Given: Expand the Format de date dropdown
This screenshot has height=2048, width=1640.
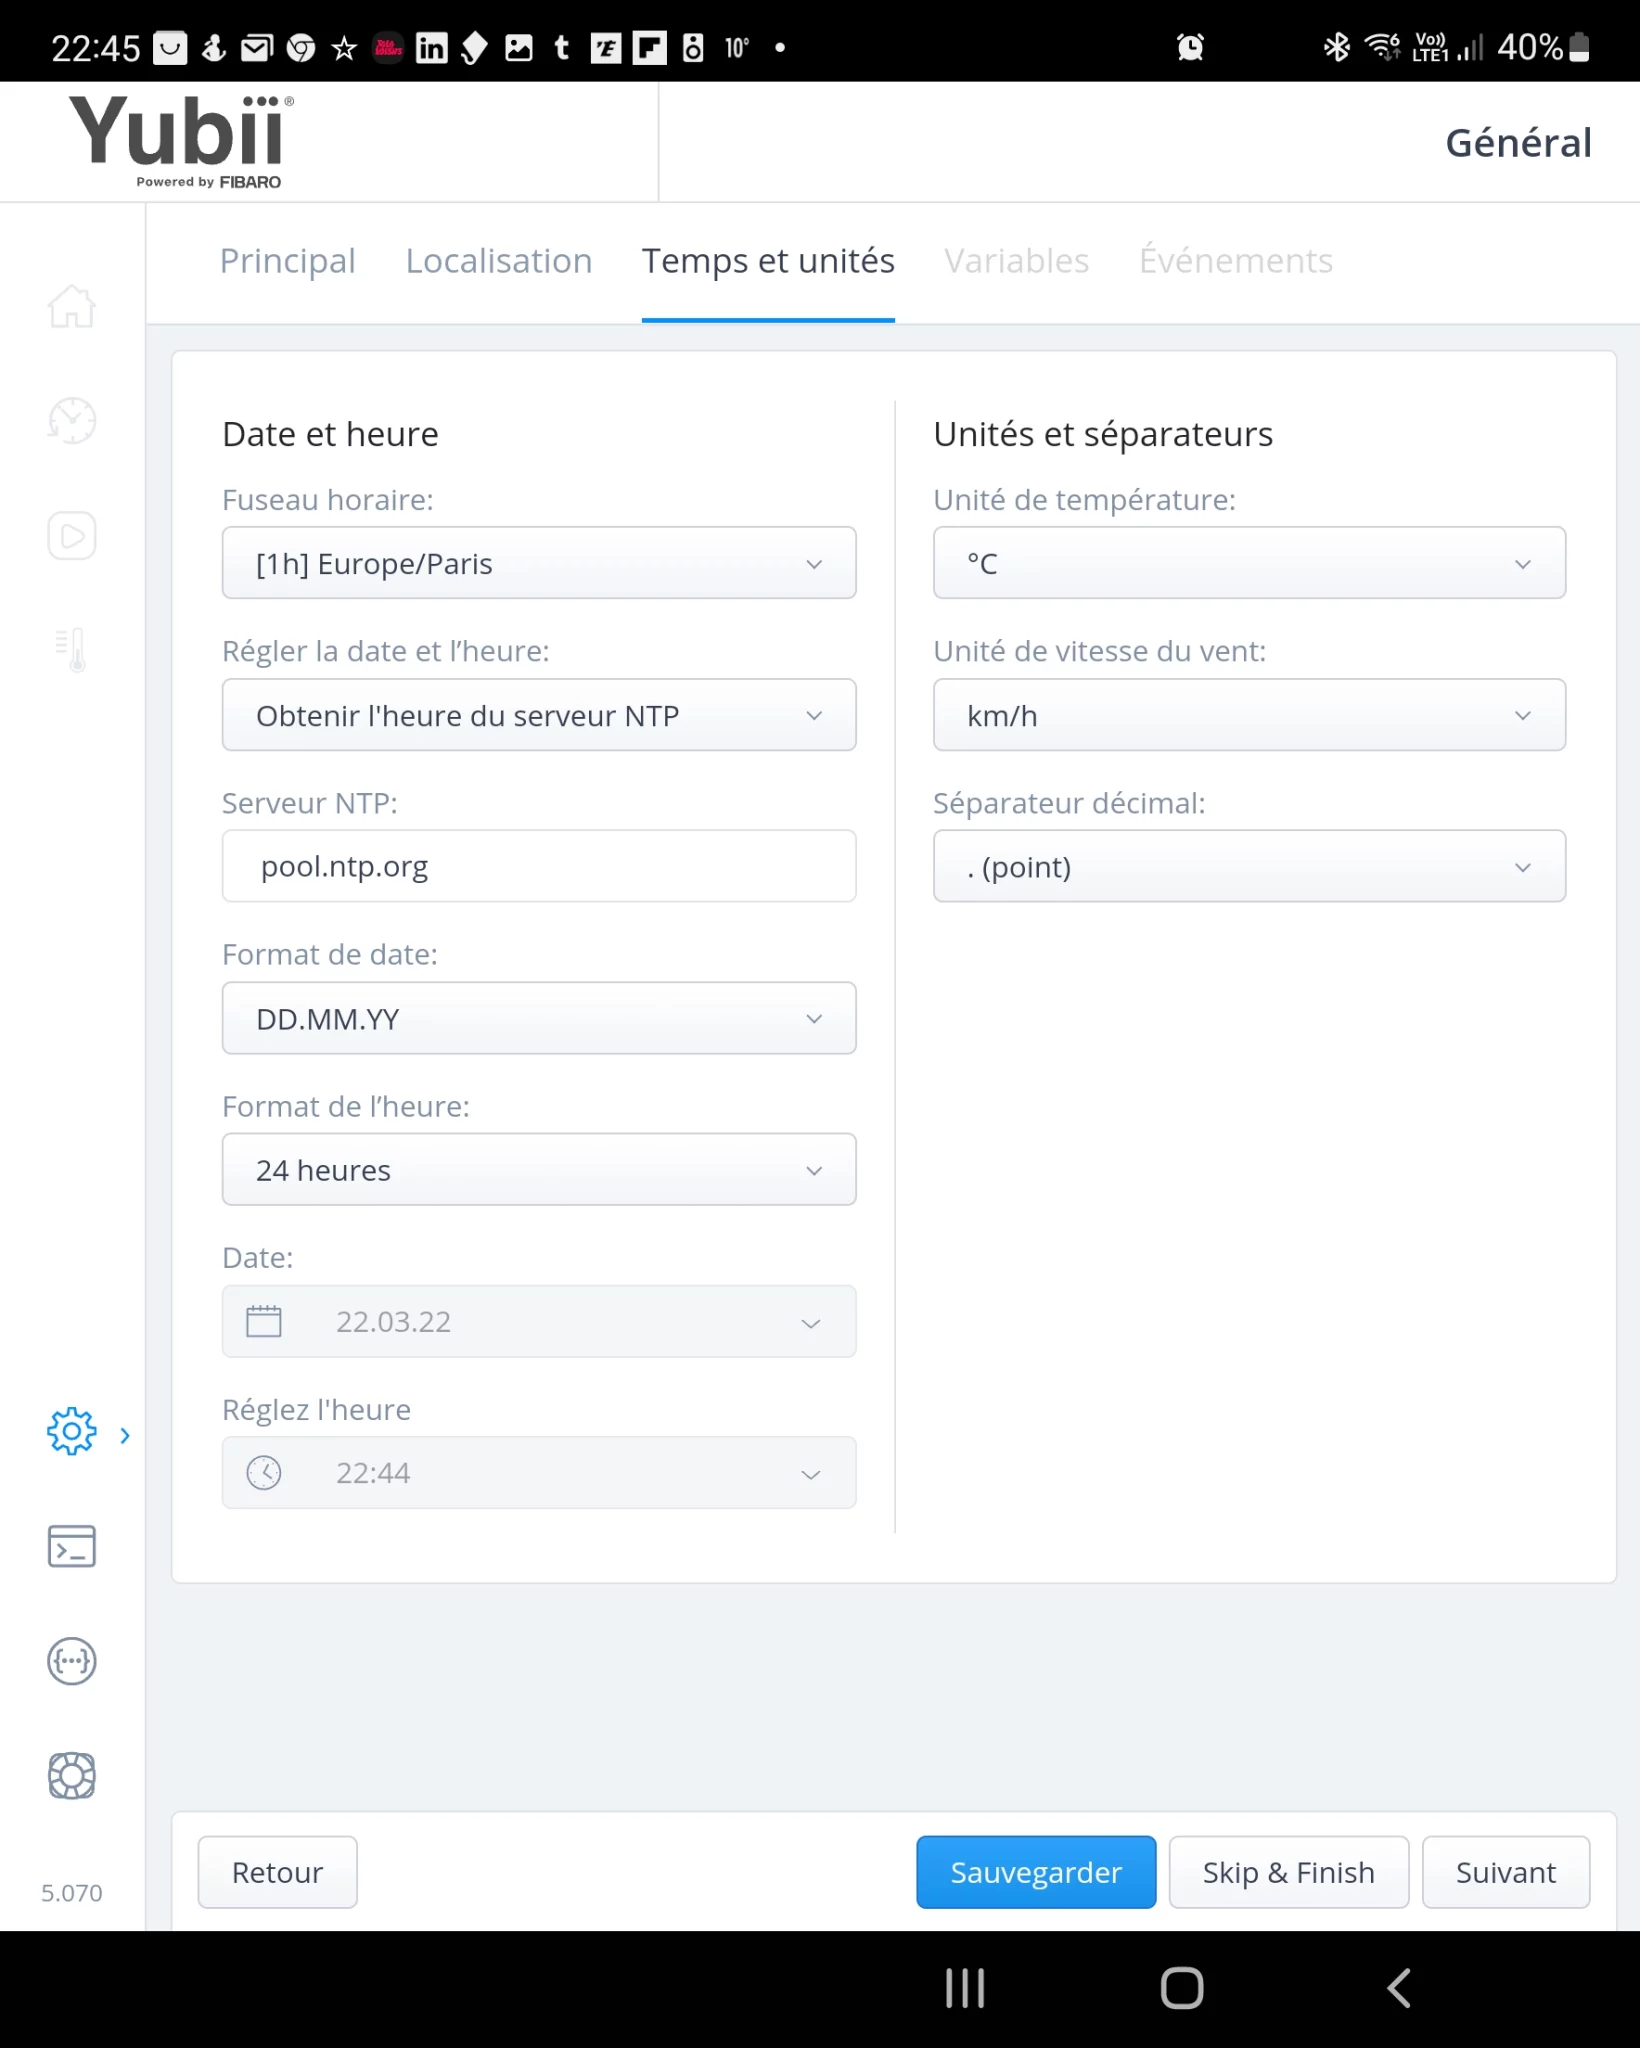Looking at the screenshot, I should point(539,1018).
